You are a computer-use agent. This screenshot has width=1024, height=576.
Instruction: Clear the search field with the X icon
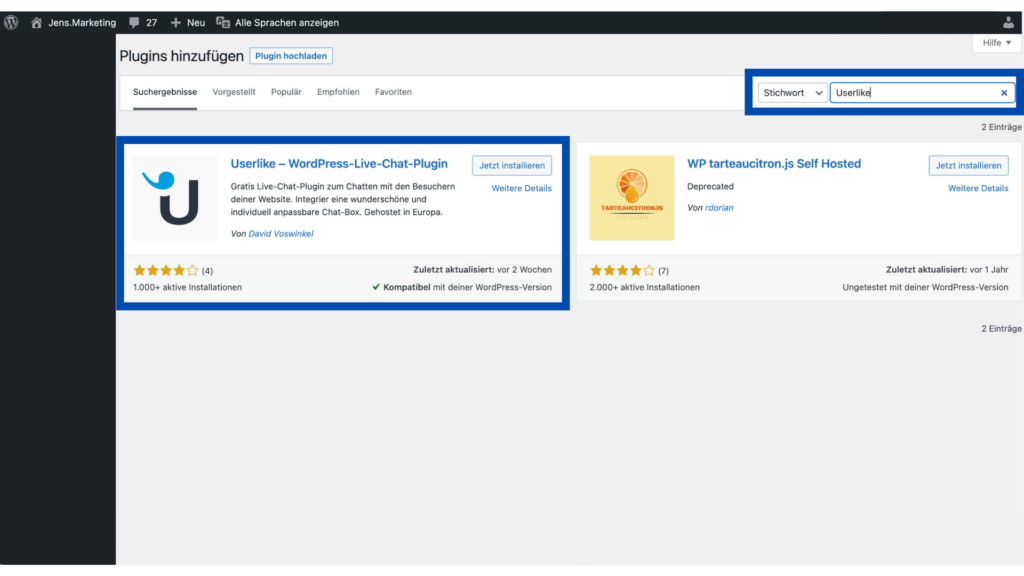point(1004,93)
